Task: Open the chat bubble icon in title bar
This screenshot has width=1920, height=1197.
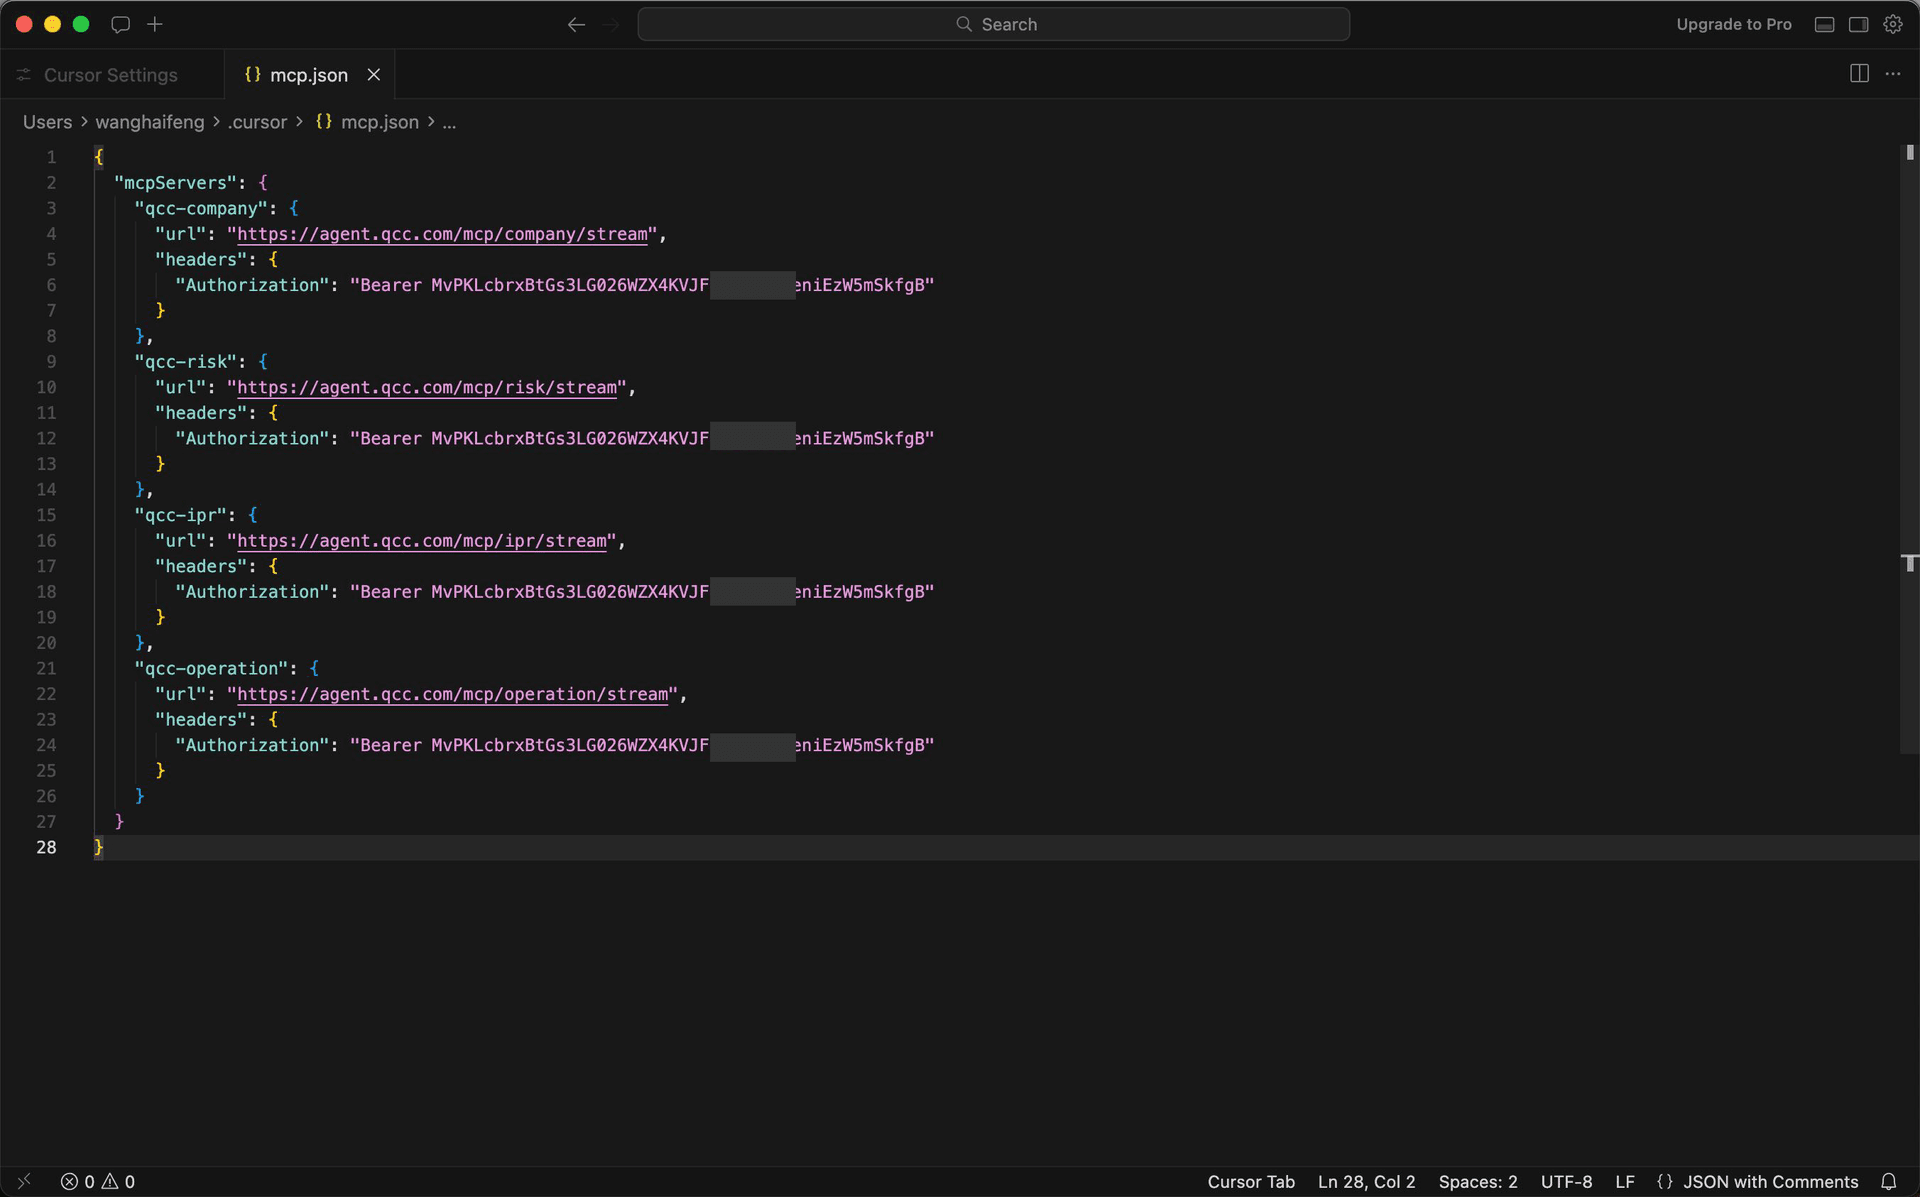Action: [120, 24]
